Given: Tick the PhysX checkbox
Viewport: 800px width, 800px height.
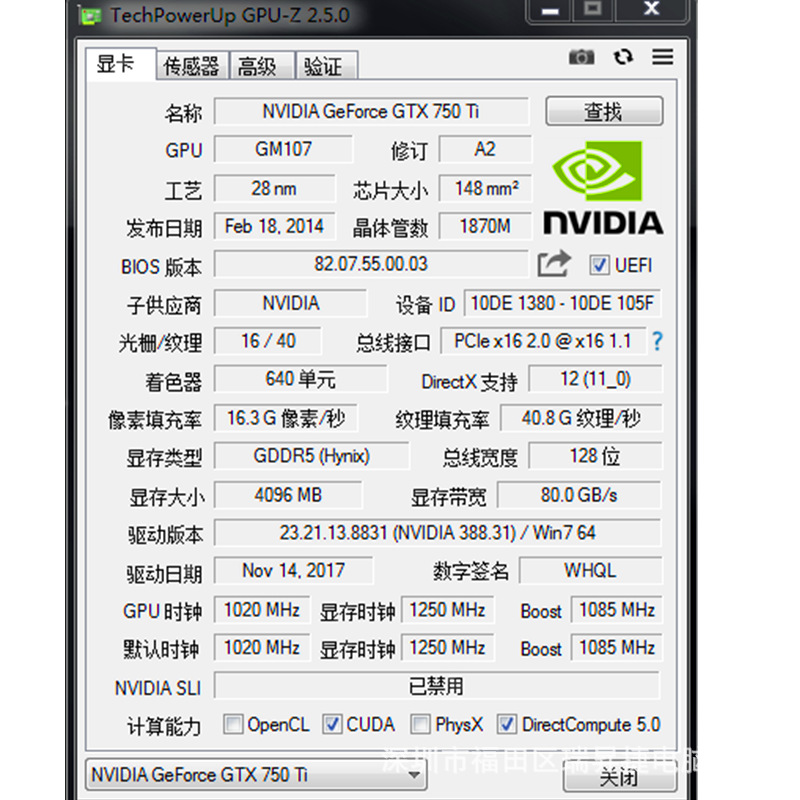Looking at the screenshot, I should (x=420, y=724).
